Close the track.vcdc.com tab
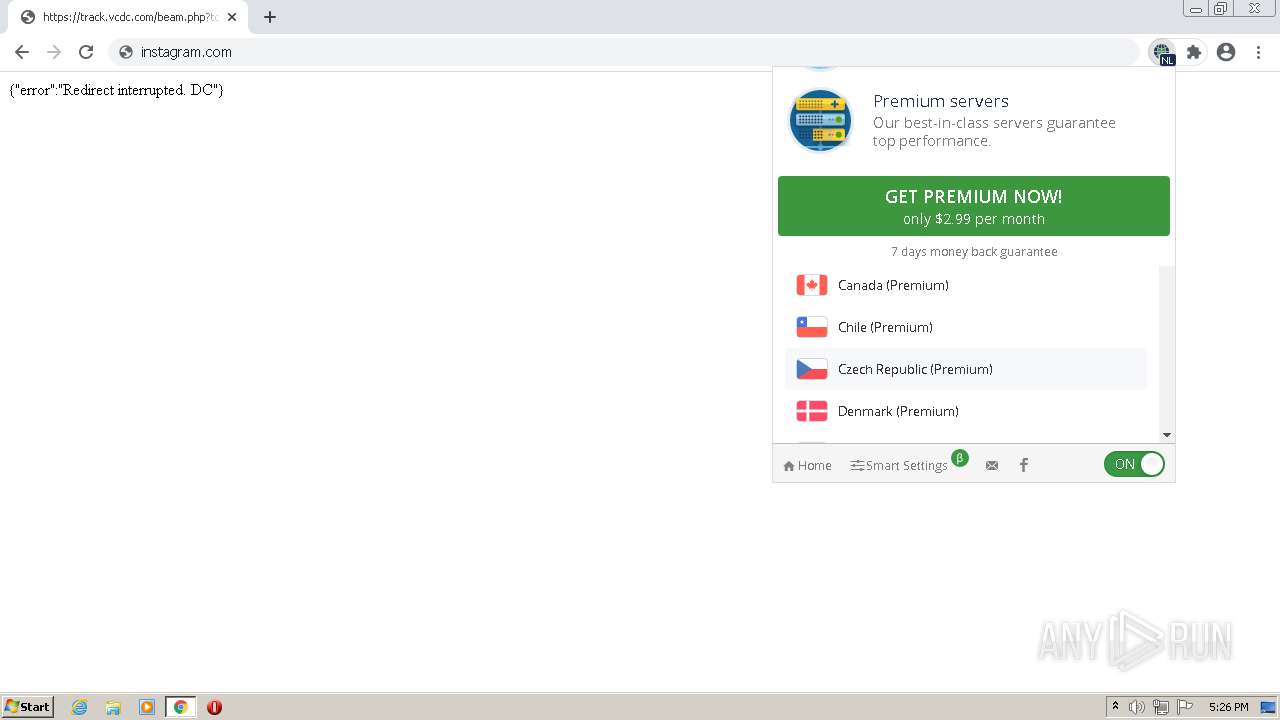The height and width of the screenshot is (720, 1280). [x=232, y=17]
